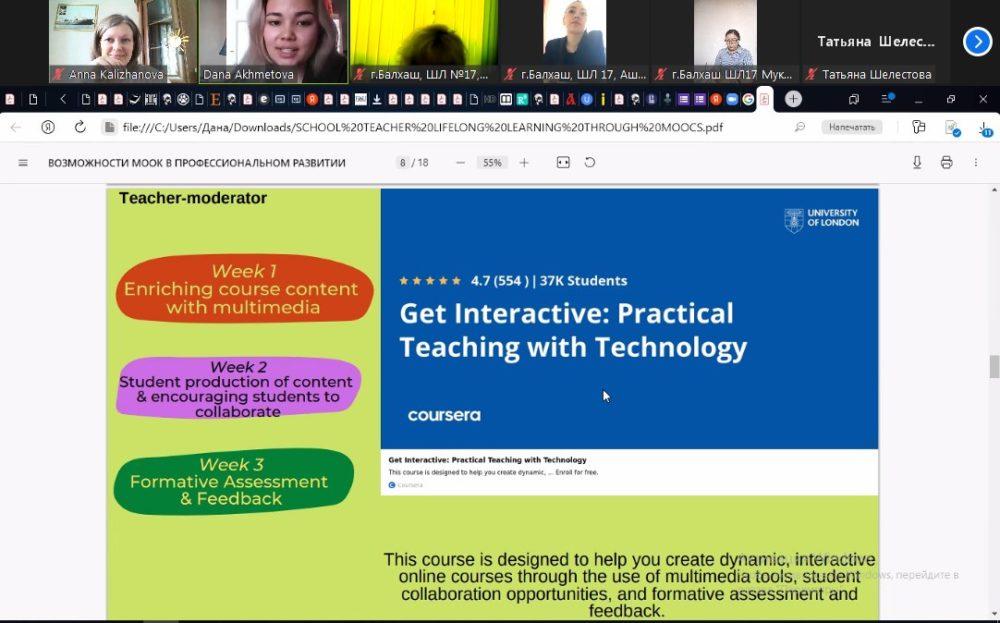This screenshot has width=1000, height=623.
Task: Open the PDF sidebar menu (hamburger icon)
Action: coord(23,163)
